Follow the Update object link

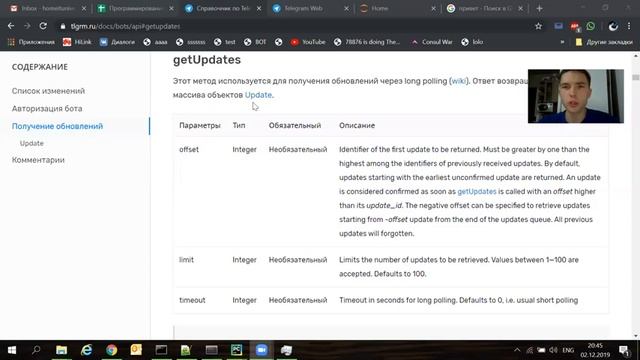tap(258, 95)
